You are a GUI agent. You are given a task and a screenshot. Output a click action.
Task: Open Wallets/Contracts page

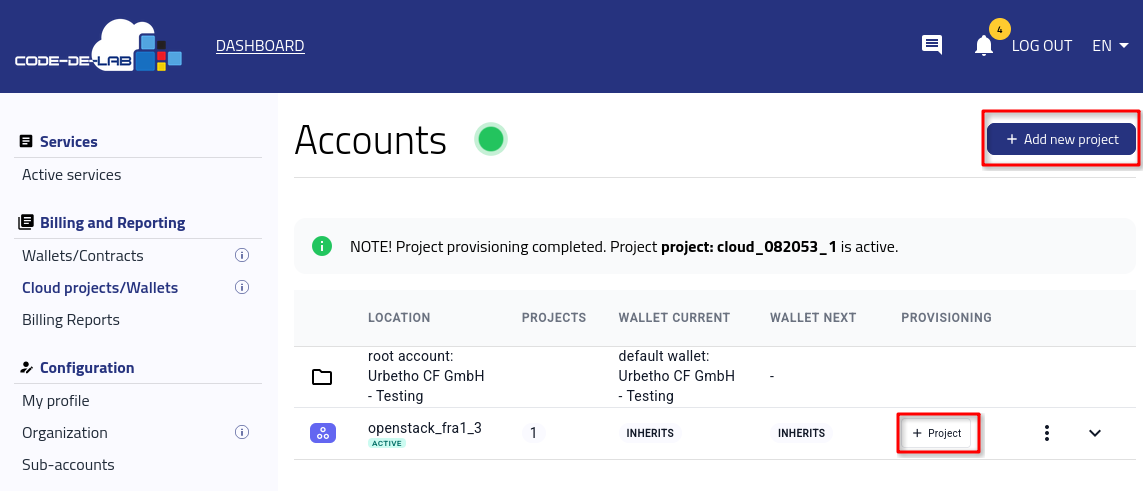pyautogui.click(x=82, y=256)
